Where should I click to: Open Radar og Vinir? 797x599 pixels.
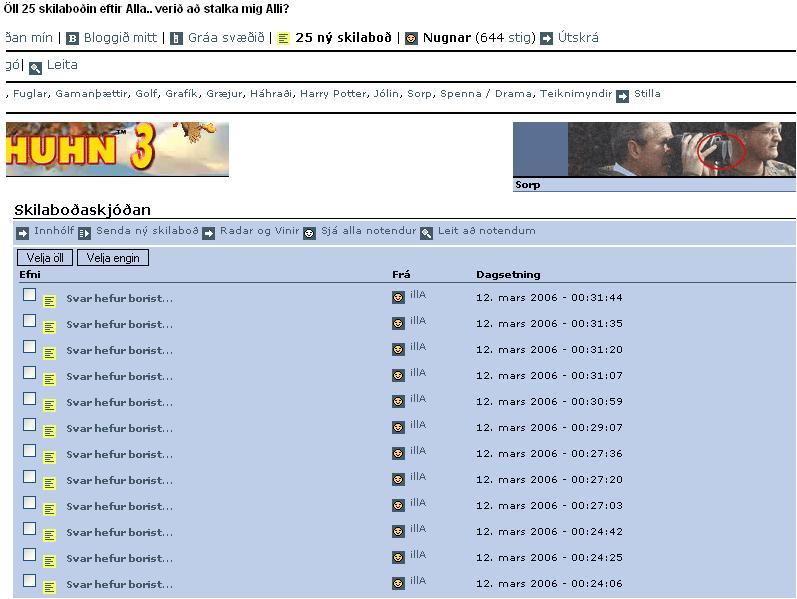pos(259,231)
